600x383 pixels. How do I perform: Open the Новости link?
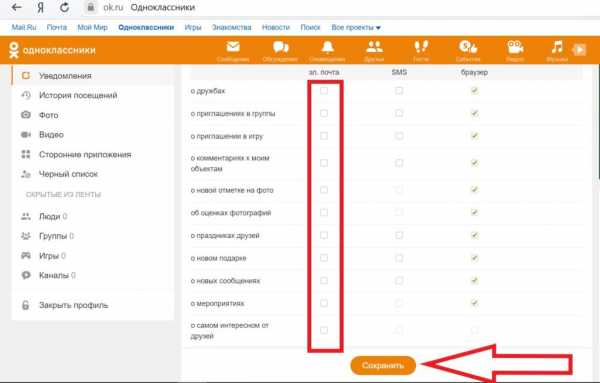tap(276, 28)
